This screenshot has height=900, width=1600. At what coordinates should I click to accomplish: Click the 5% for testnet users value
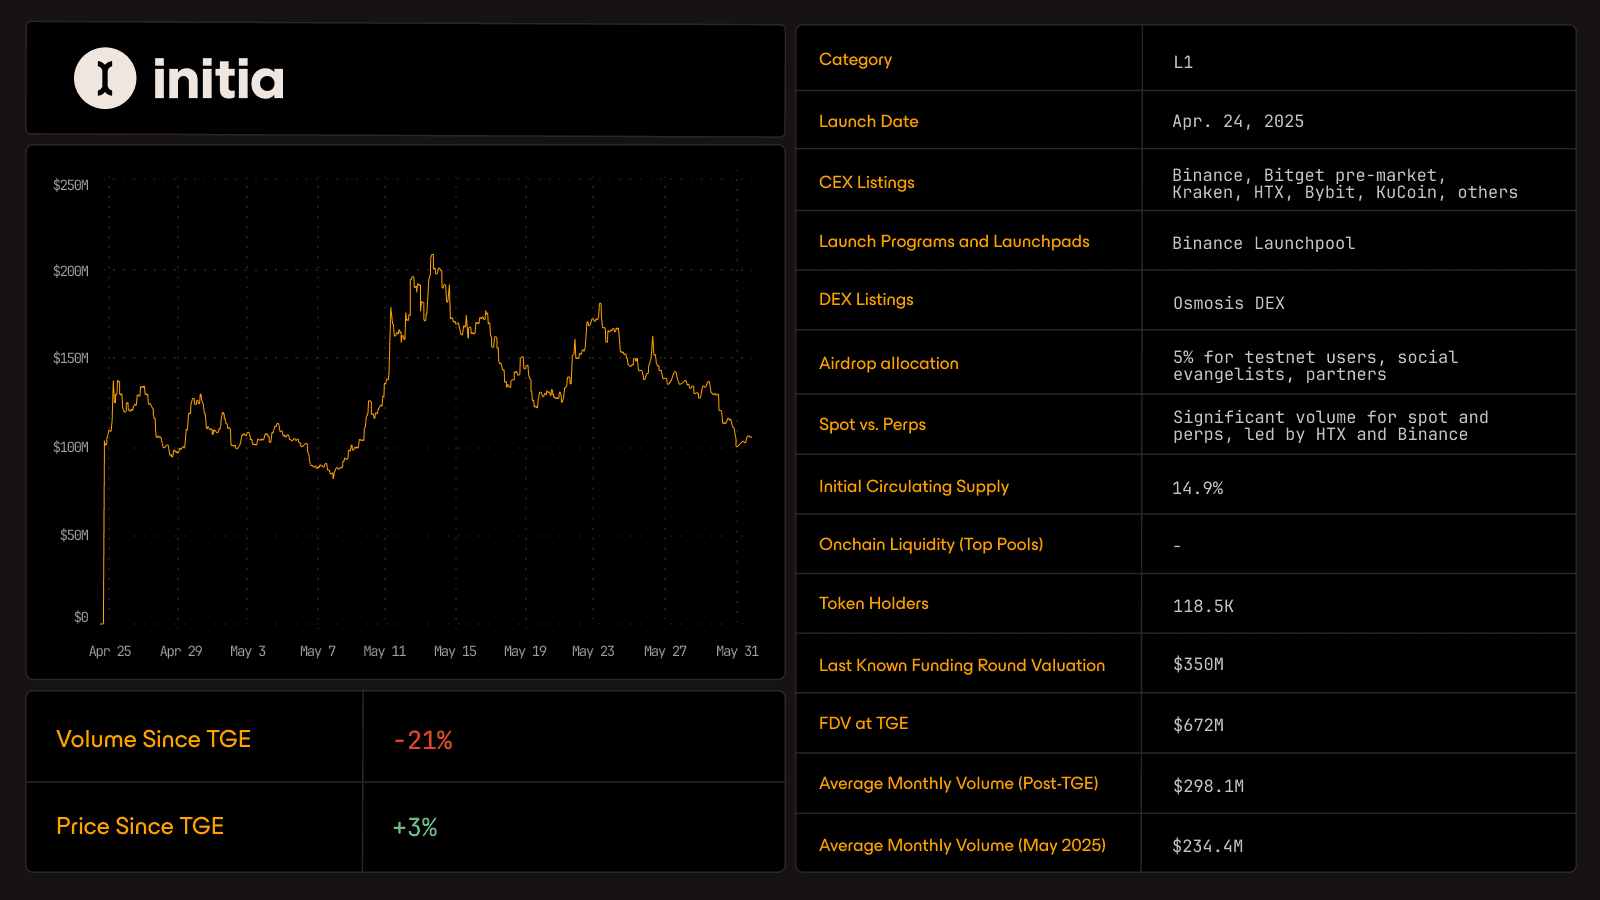pos(1316,366)
